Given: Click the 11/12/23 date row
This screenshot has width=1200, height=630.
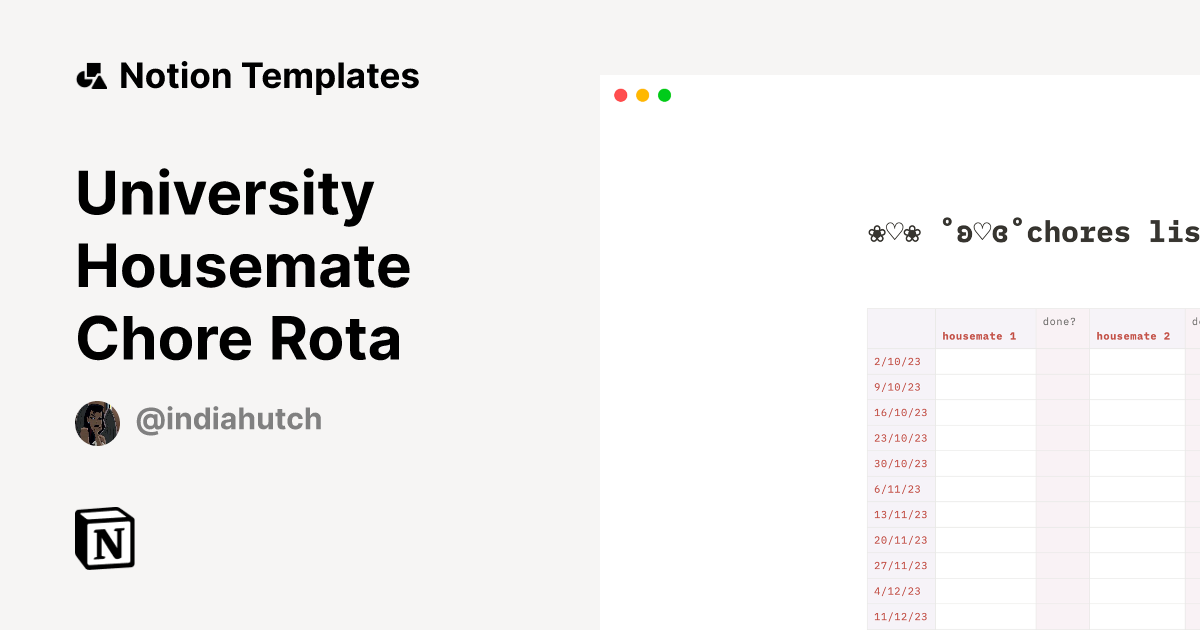Looking at the screenshot, I should 901,617.
